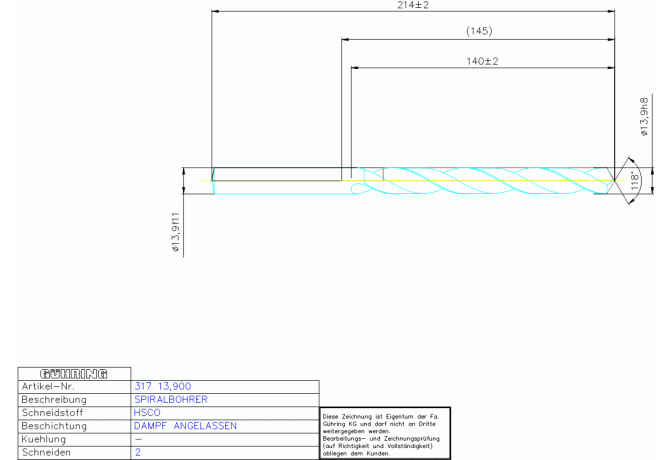Screen dimensions: 670x460
Task: Click the DAMPF ANGELASSEN coating value
Action: tap(185, 425)
